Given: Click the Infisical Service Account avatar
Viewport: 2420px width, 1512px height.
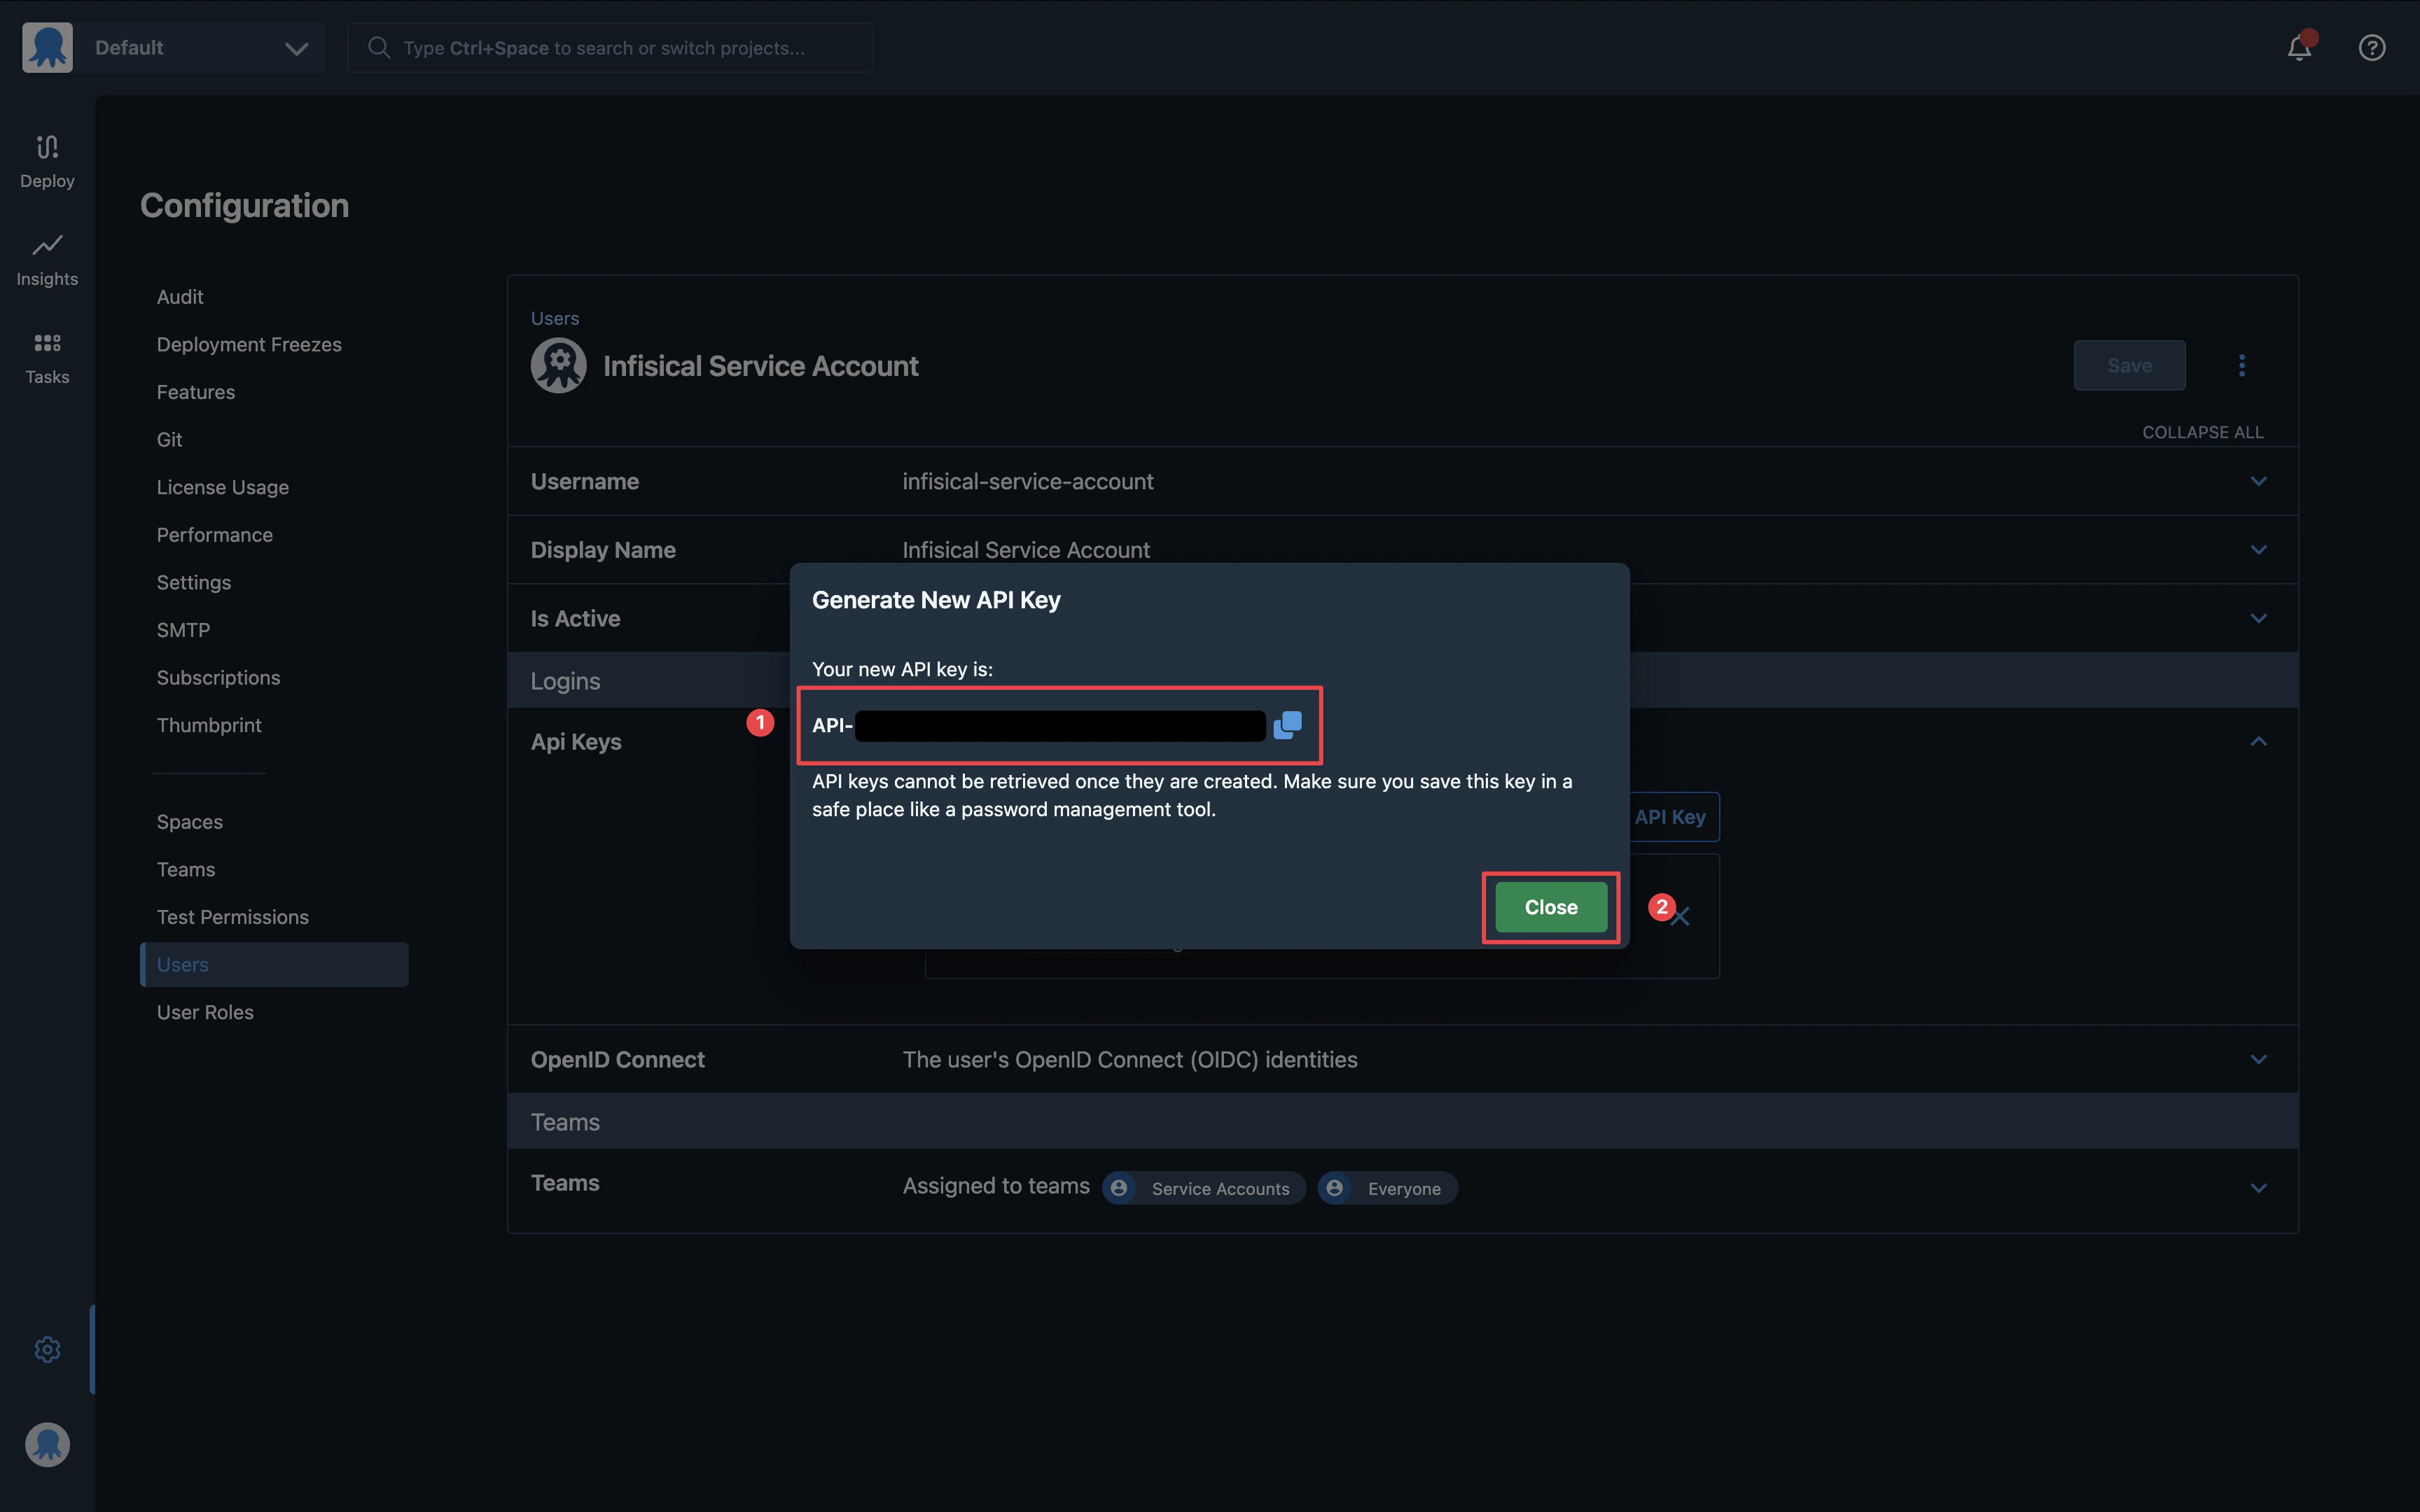Looking at the screenshot, I should pos(558,365).
